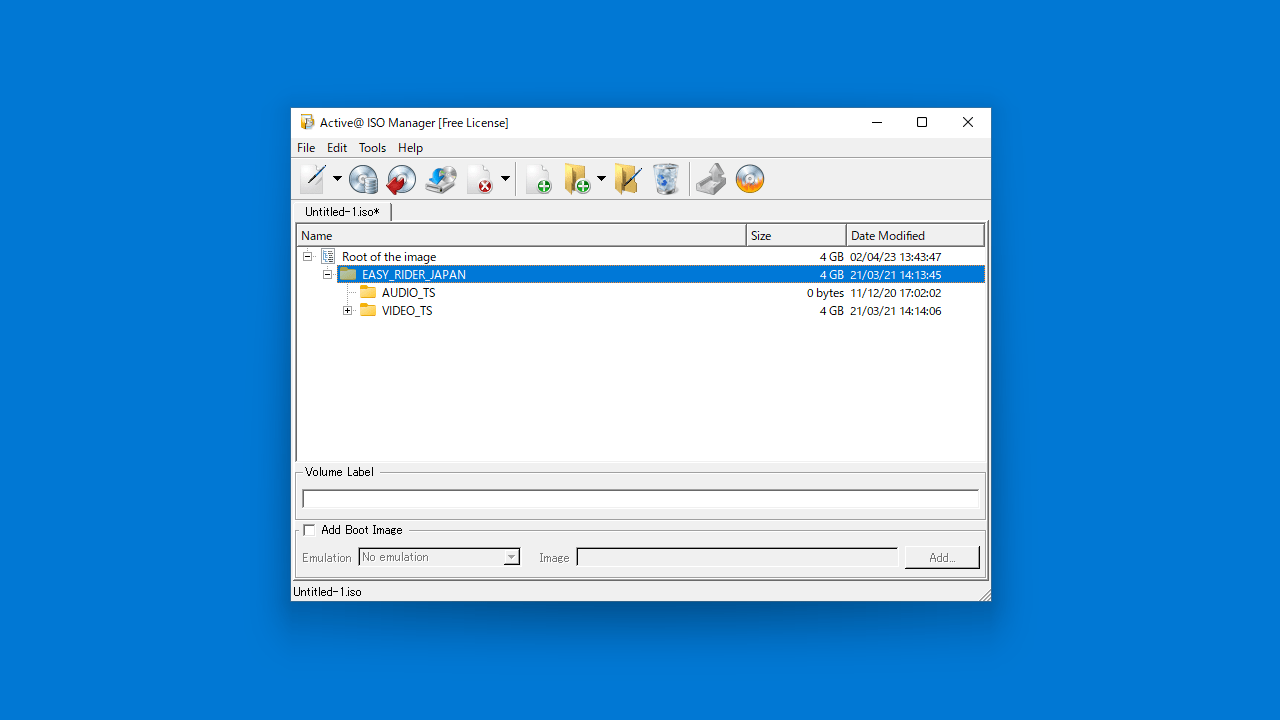The width and height of the screenshot is (1280, 720).
Task: Click the drive with blue arrow icon
Action: click(441, 179)
